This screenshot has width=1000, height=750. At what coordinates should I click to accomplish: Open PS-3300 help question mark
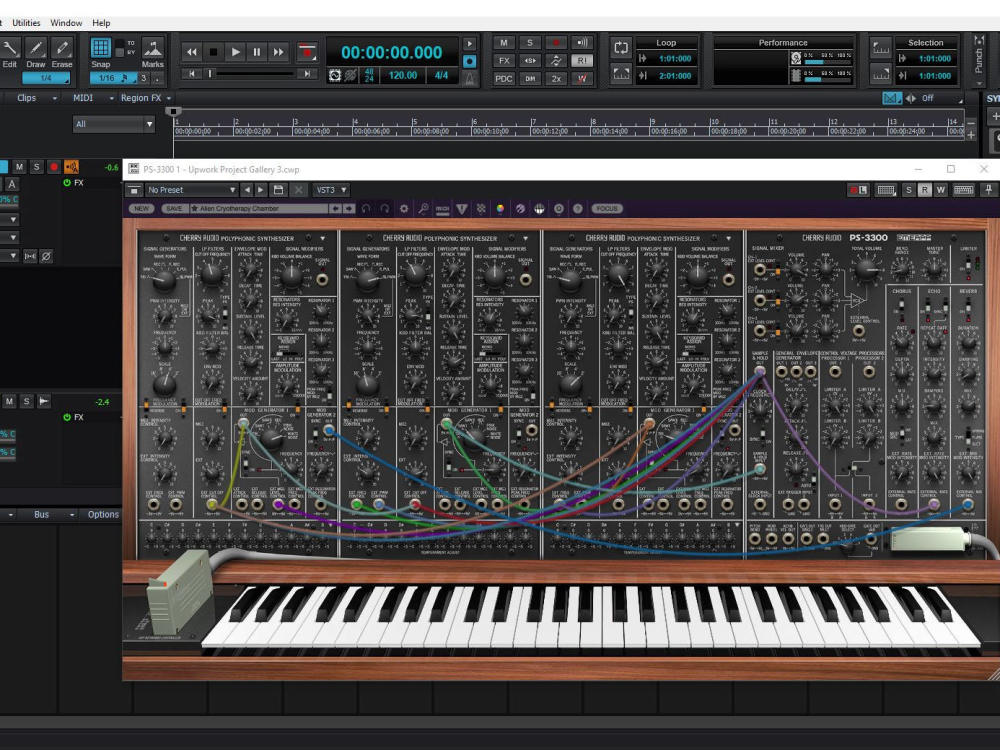click(578, 209)
